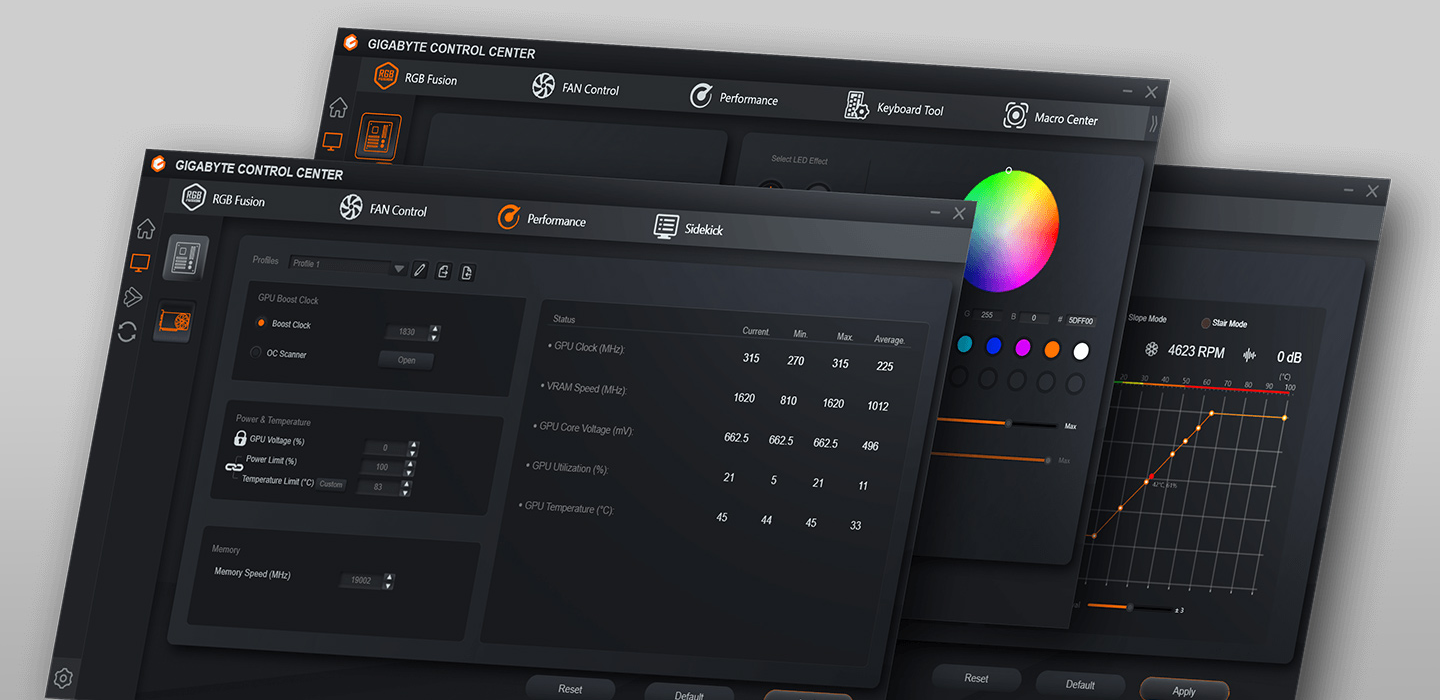Click fan window bottom slider handle
Image resolution: width=1440 pixels, height=700 pixels.
click(x=1130, y=607)
